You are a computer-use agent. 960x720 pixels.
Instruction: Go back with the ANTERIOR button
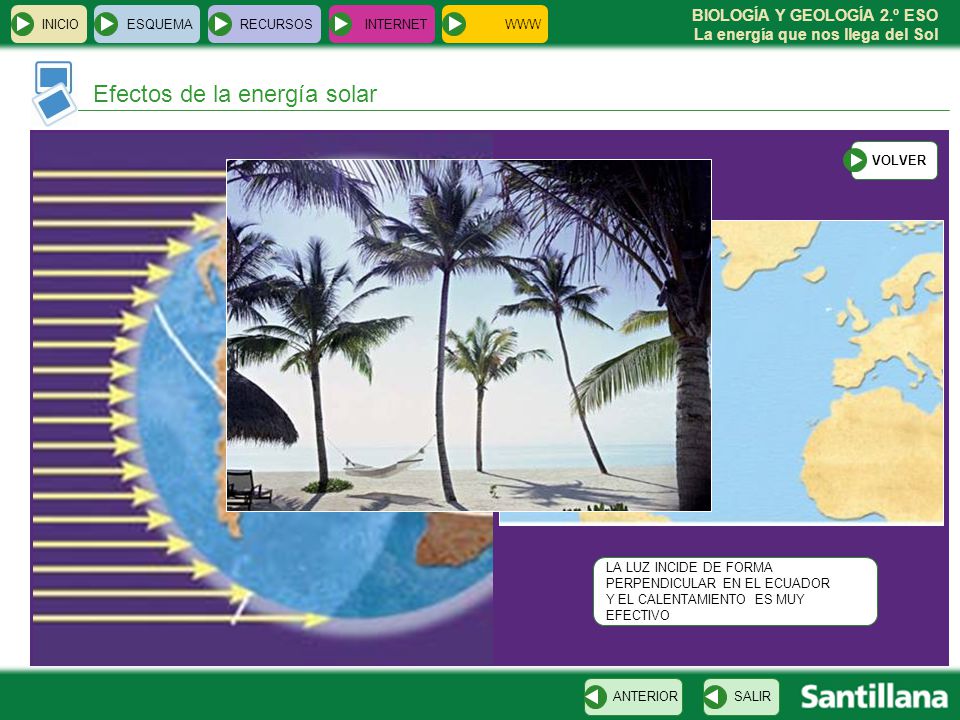(633, 696)
